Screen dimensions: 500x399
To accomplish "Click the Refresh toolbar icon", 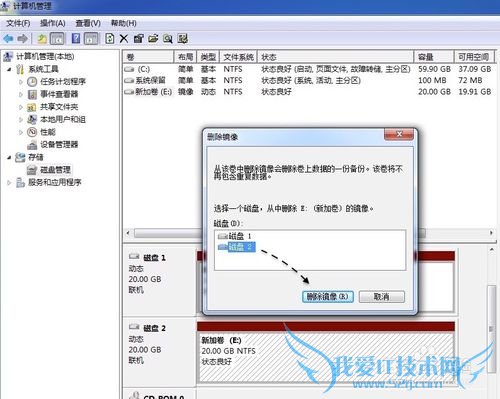I will pyautogui.click(x=110, y=39).
